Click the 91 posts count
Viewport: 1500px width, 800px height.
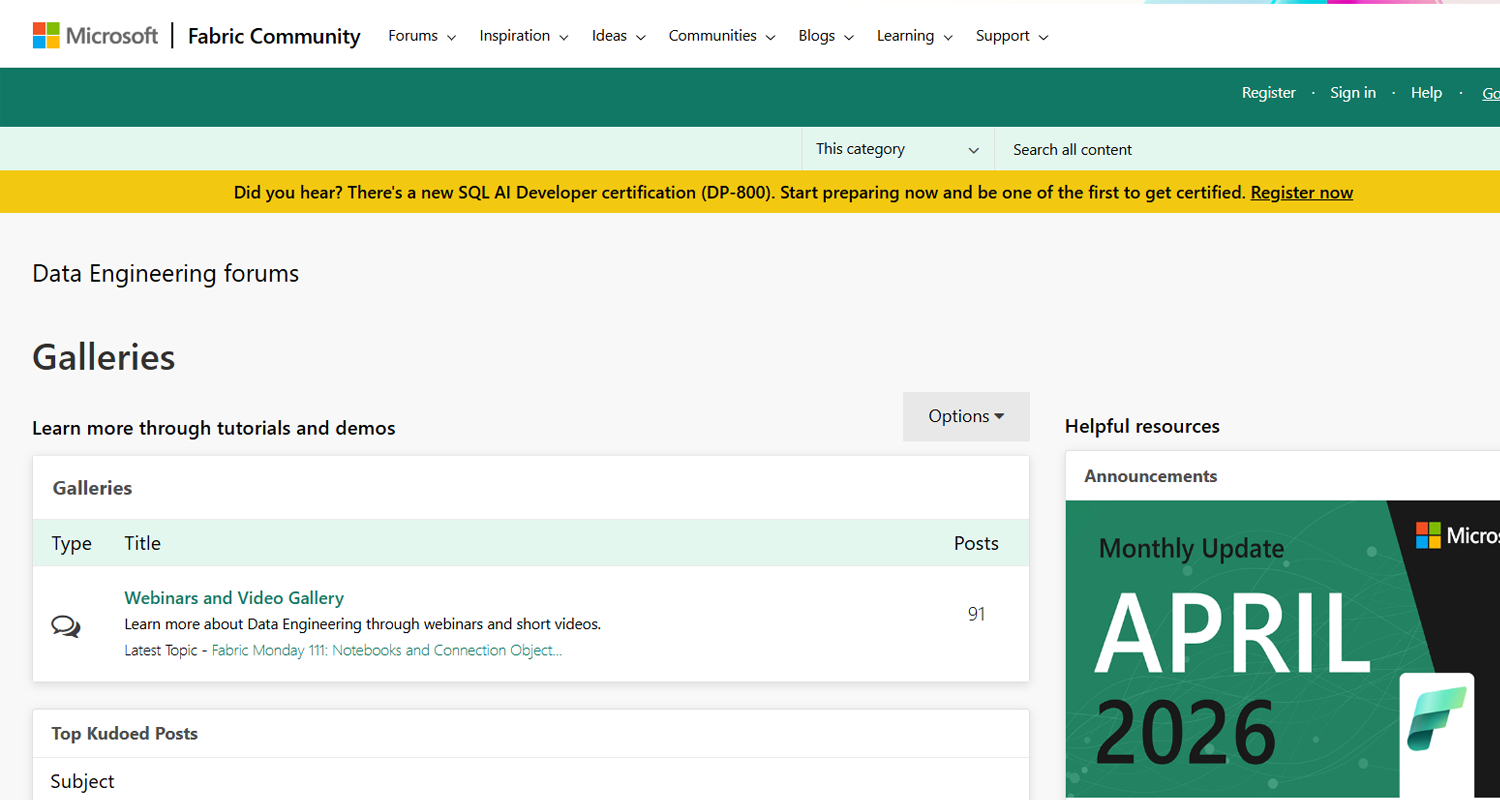pos(977,614)
